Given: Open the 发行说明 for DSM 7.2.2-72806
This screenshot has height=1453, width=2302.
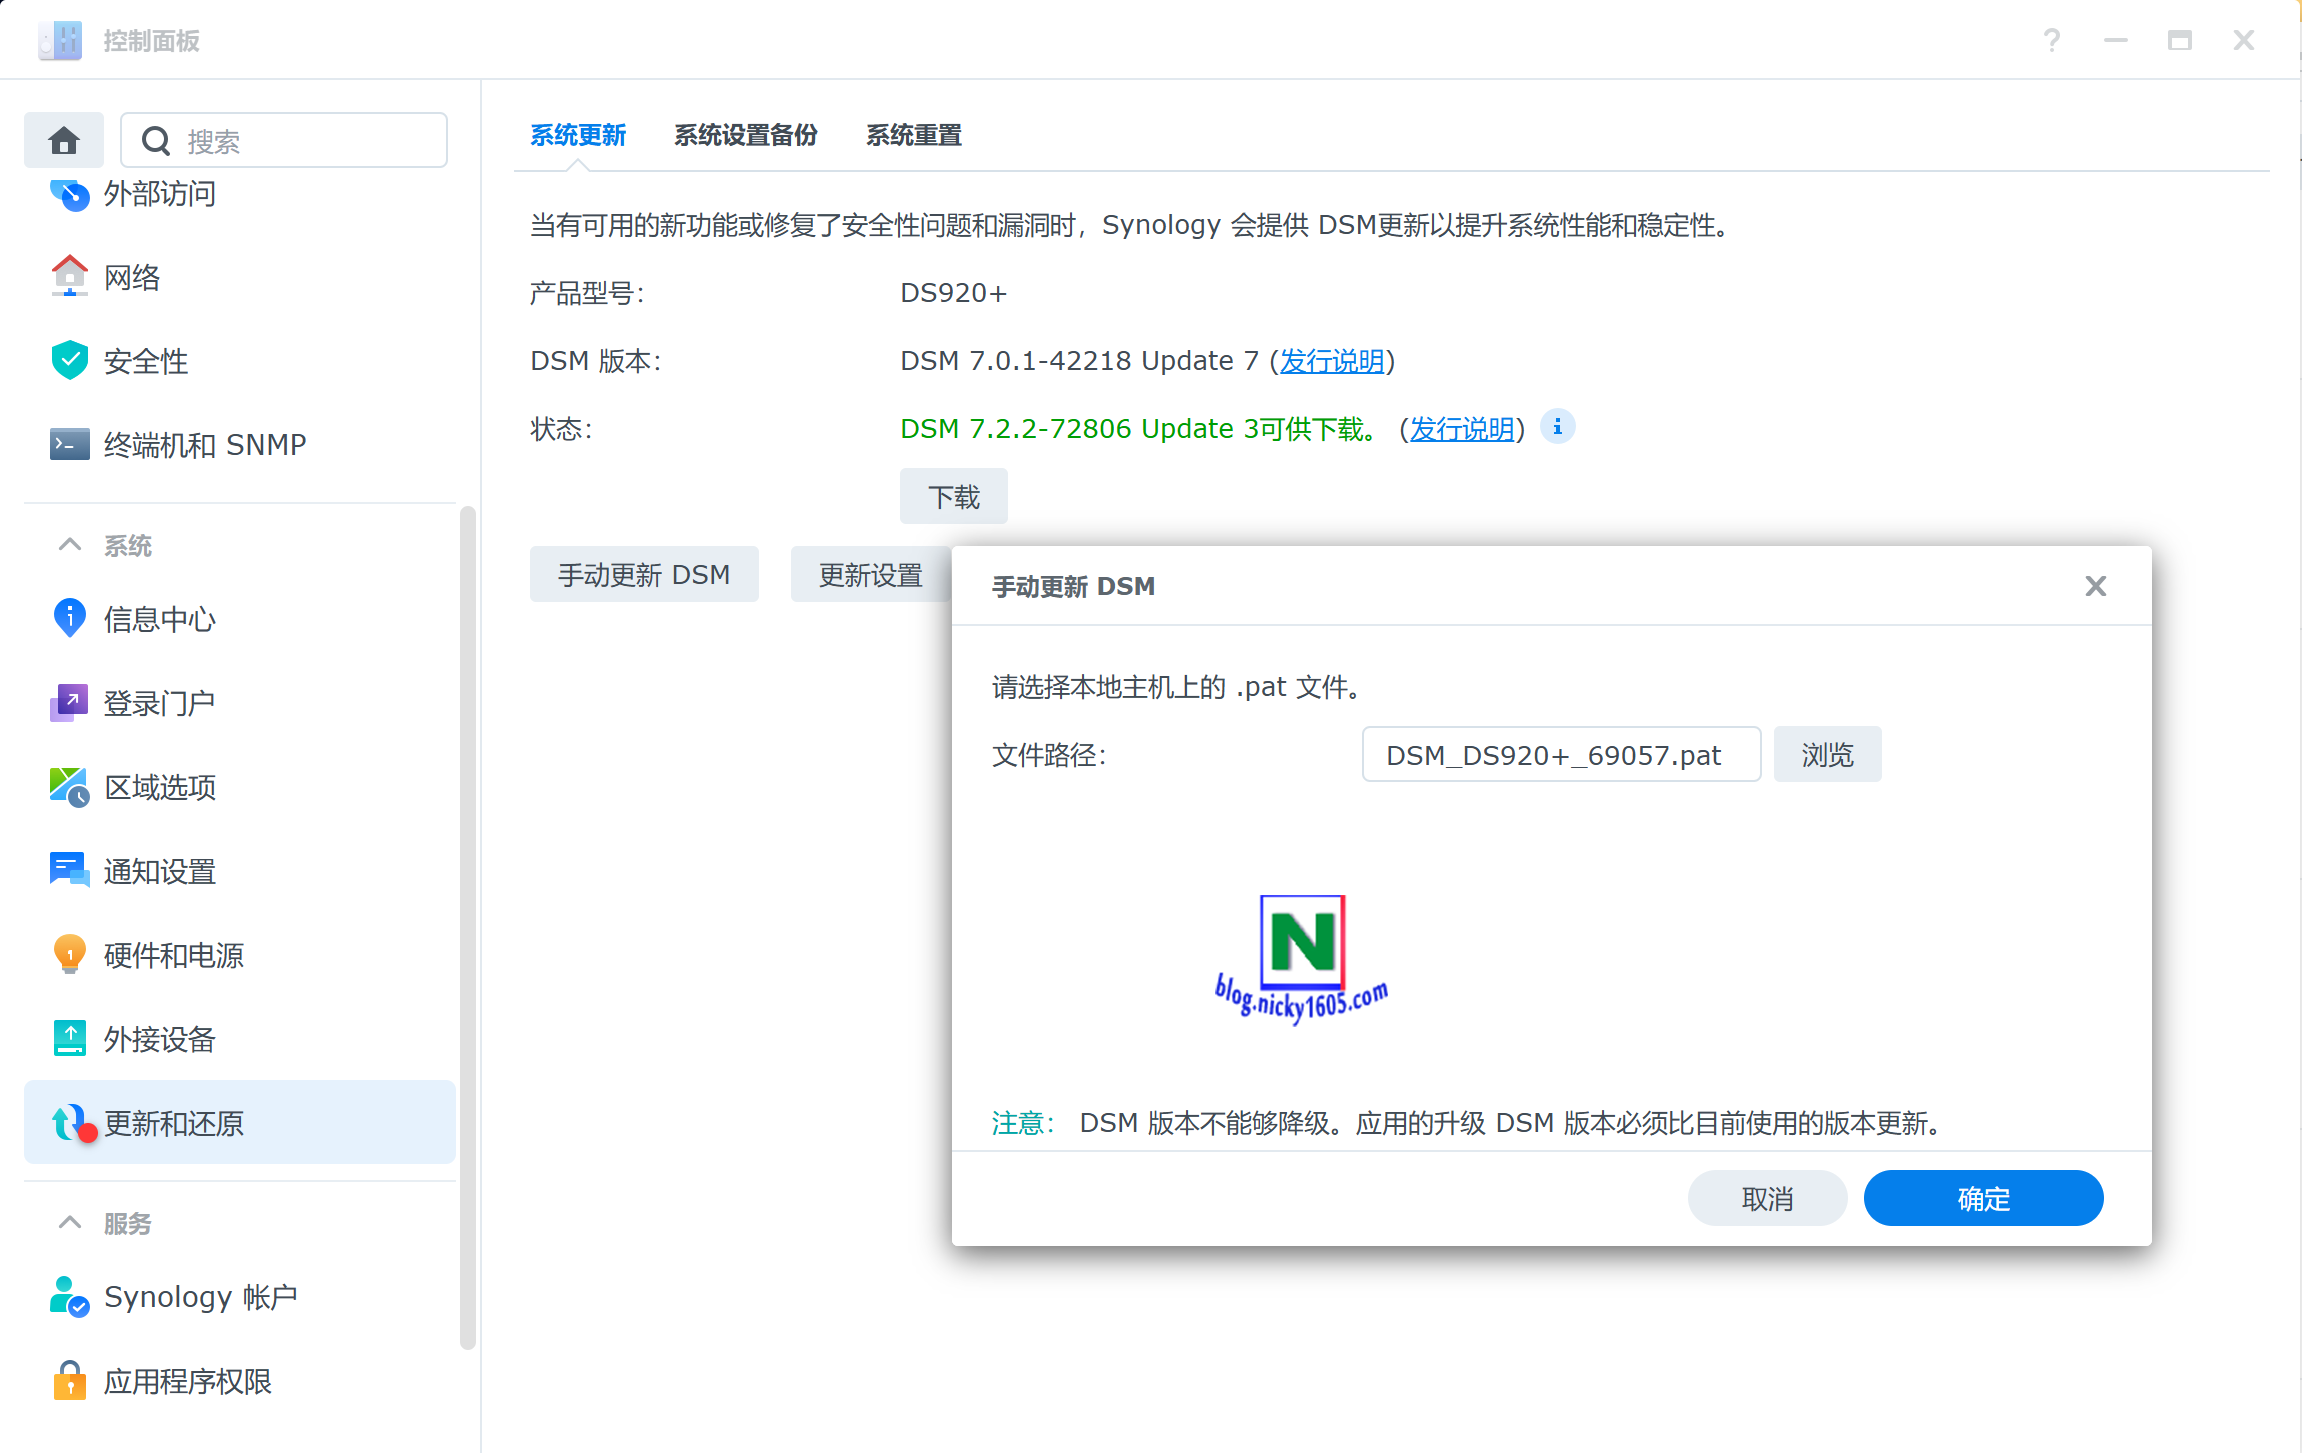Looking at the screenshot, I should (1462, 428).
